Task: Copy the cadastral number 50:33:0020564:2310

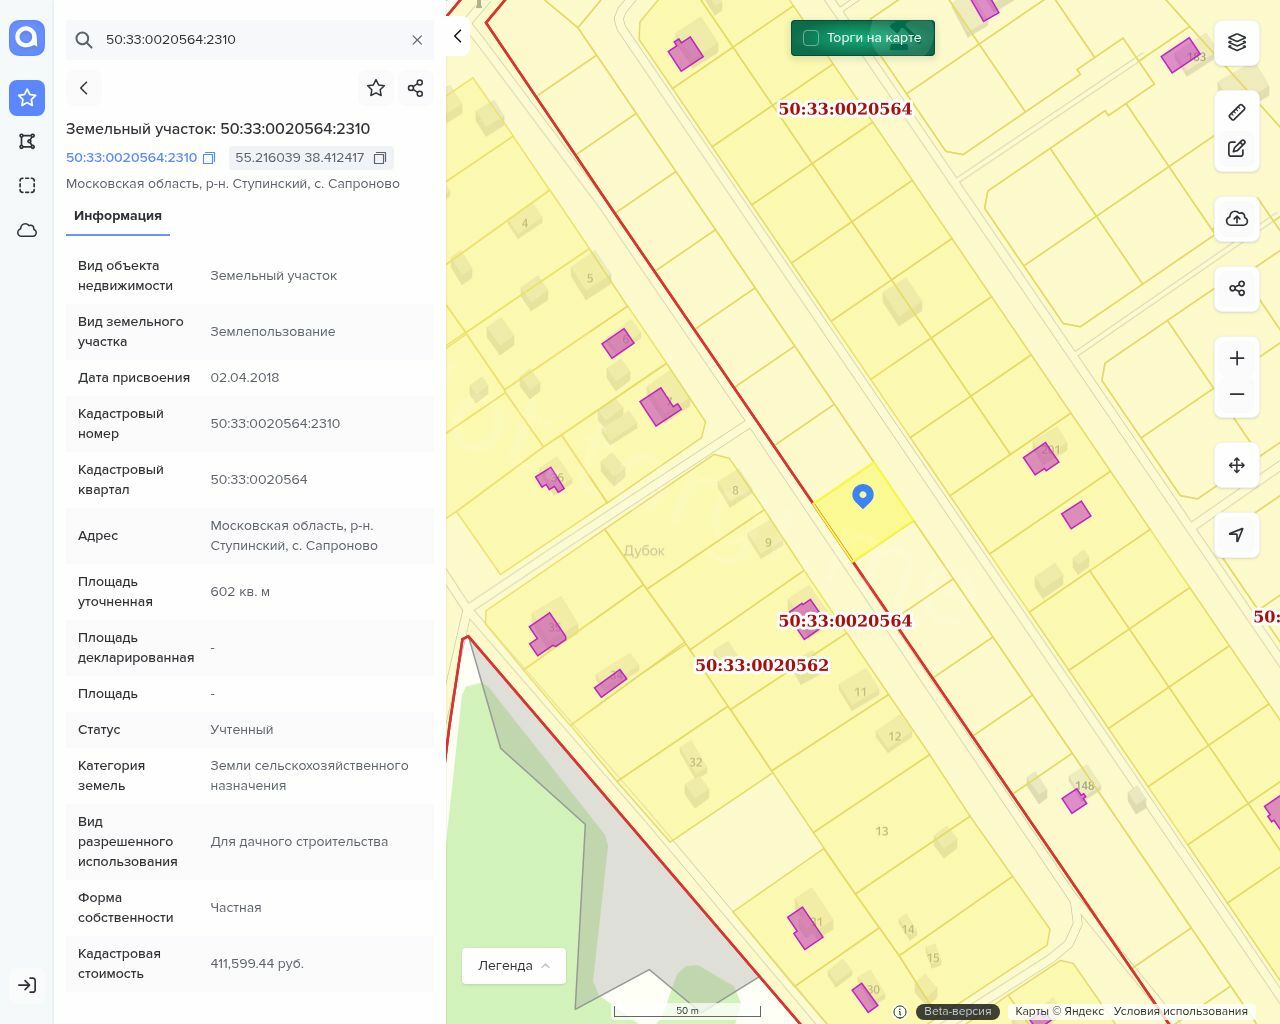Action: pos(209,158)
